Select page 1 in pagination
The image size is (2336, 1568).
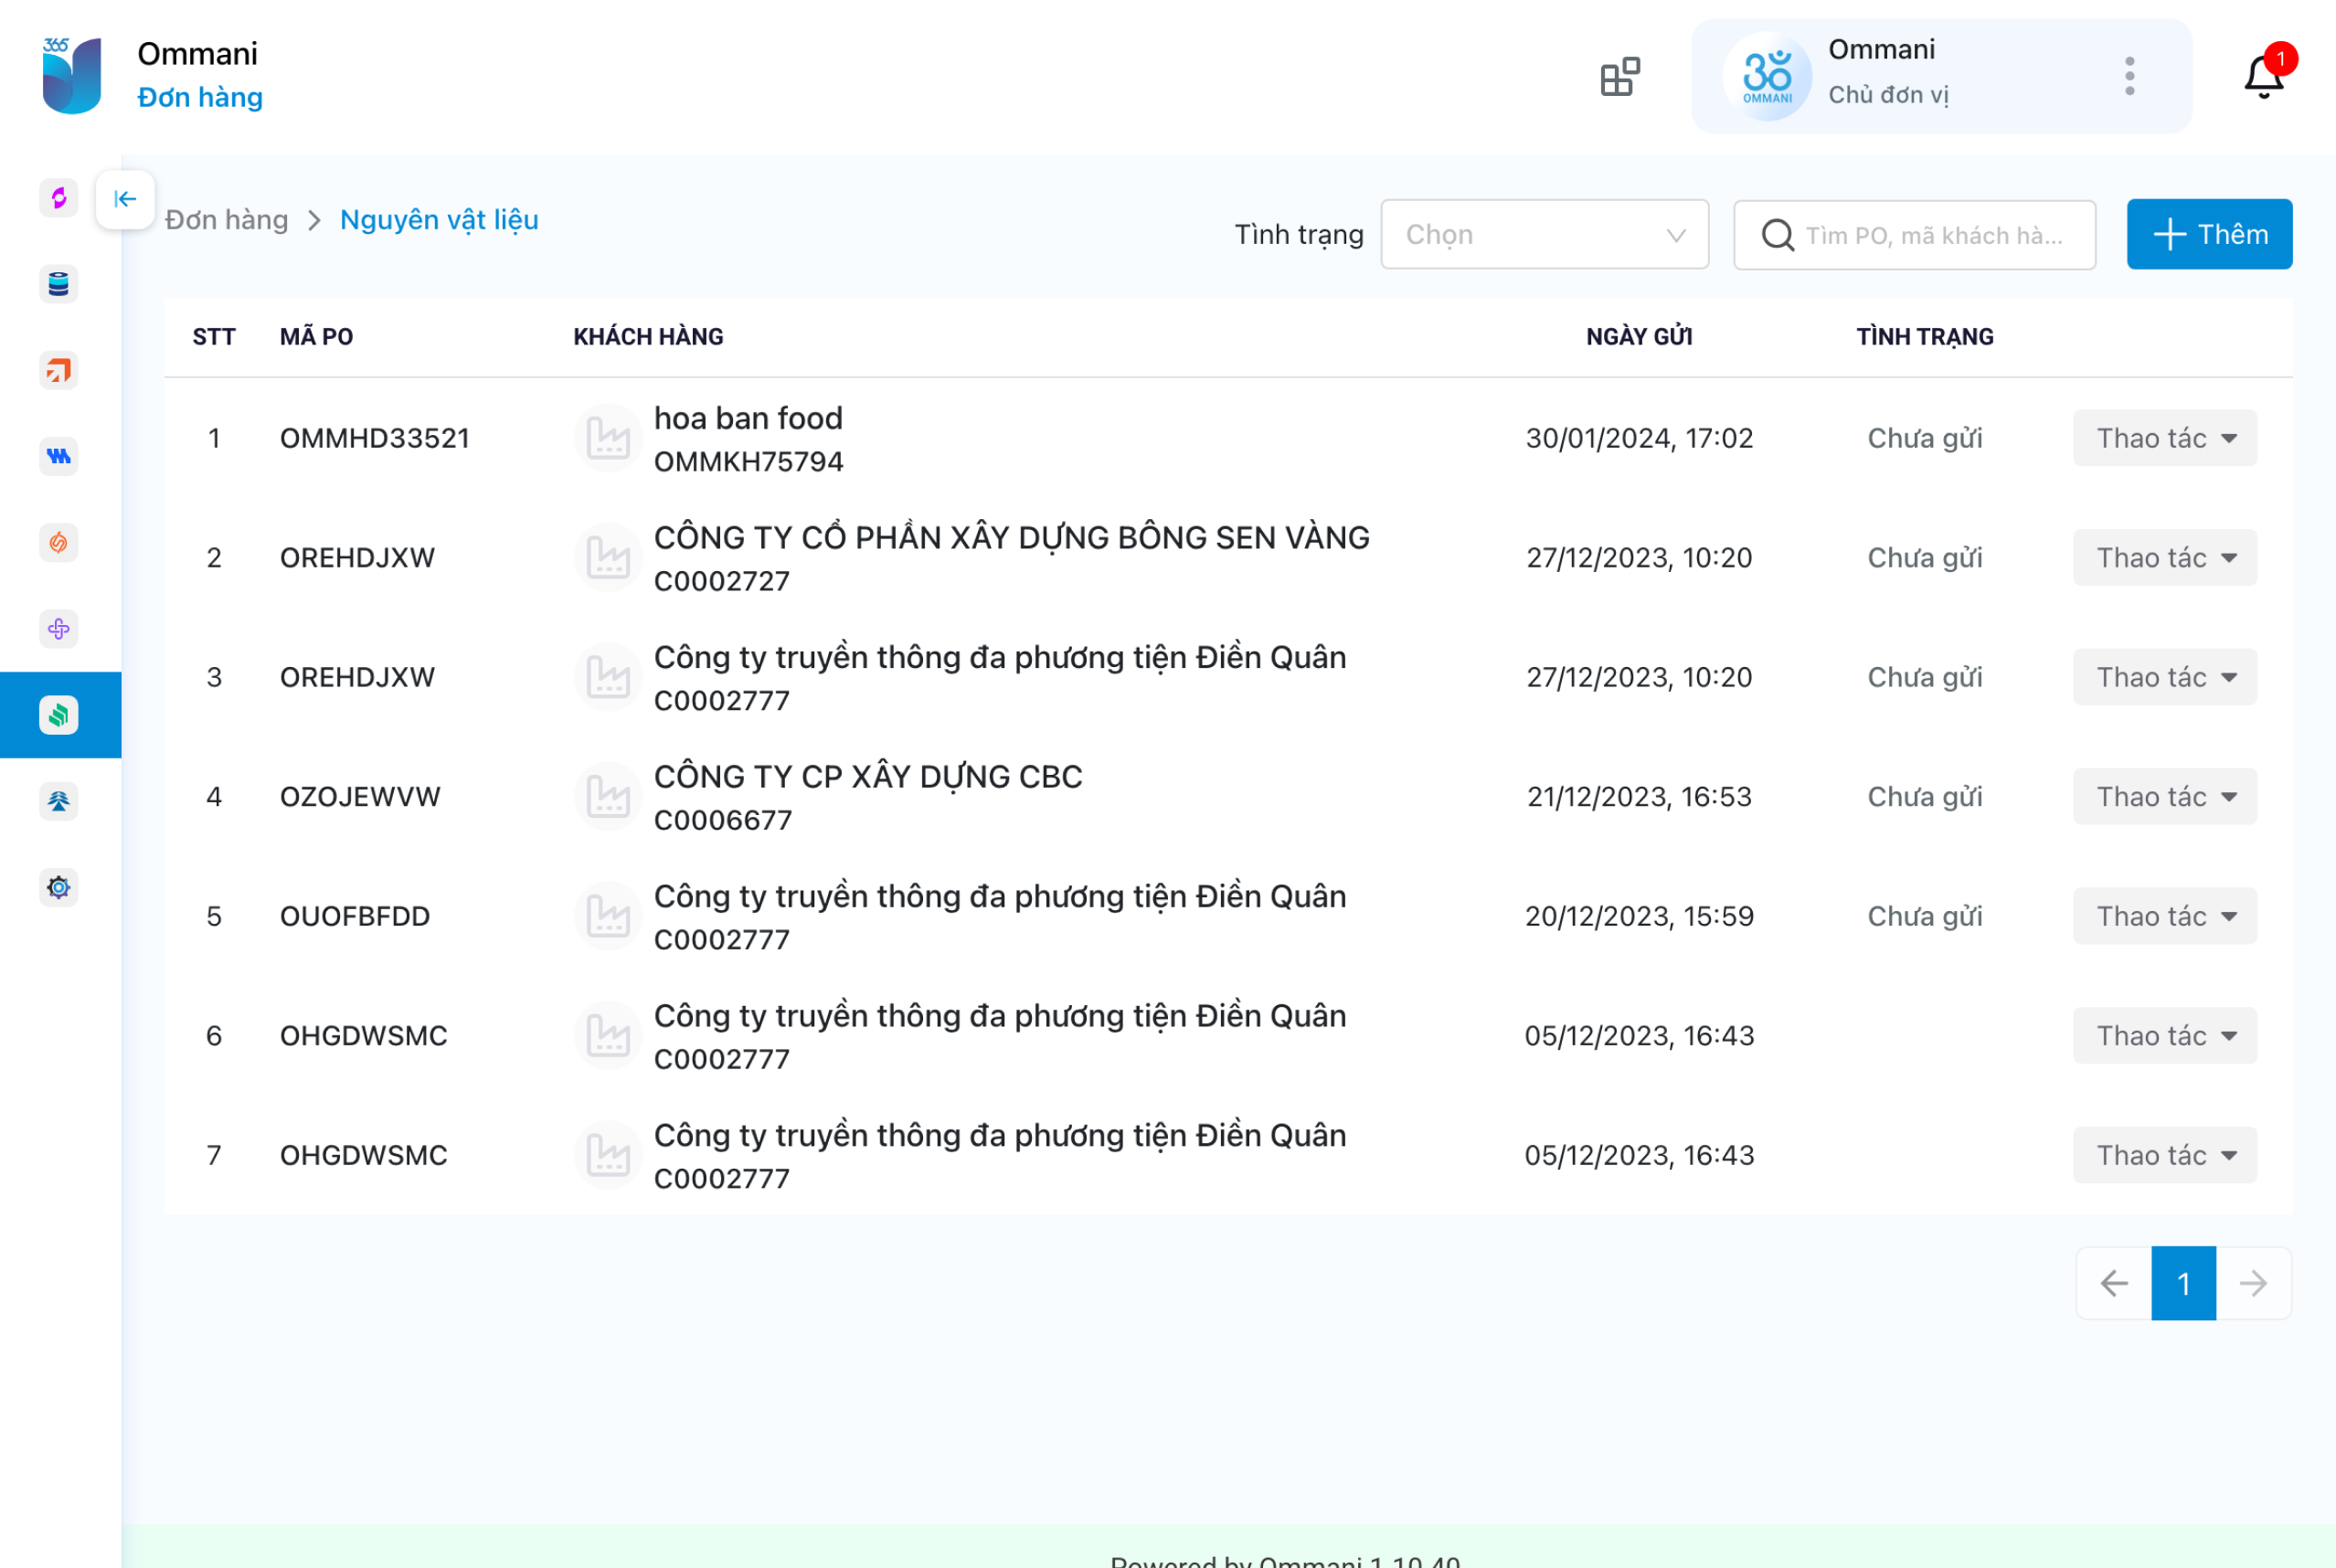2183,1283
